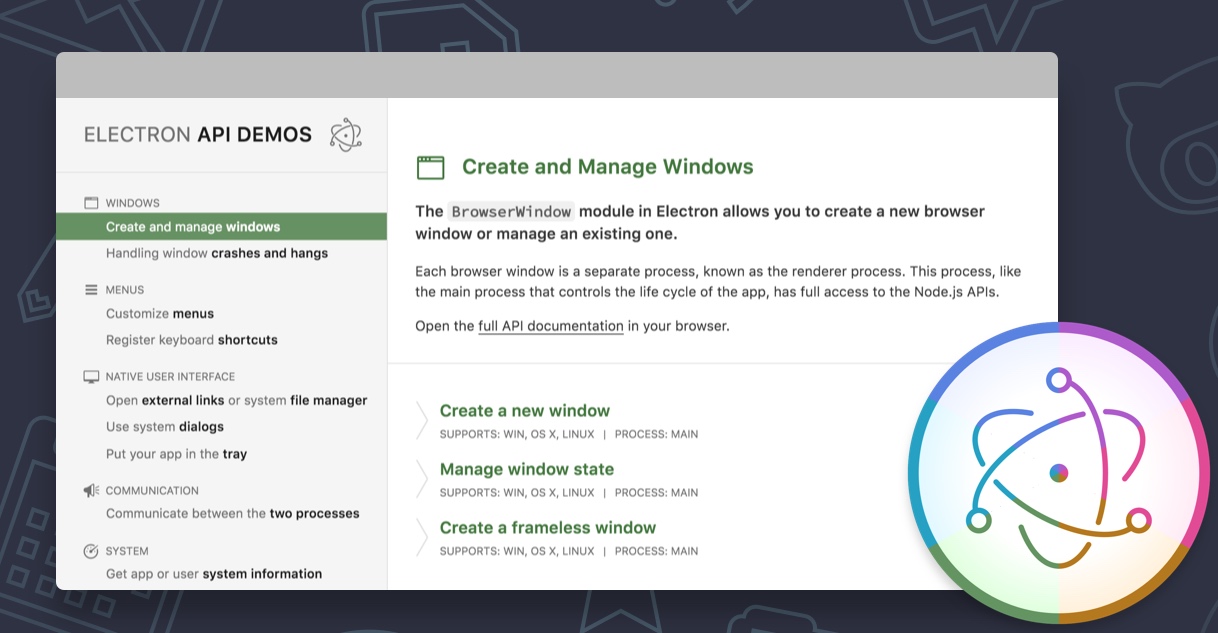Click the Native User Interface monitor icon
This screenshot has height=633, width=1218.
pyautogui.click(x=91, y=377)
